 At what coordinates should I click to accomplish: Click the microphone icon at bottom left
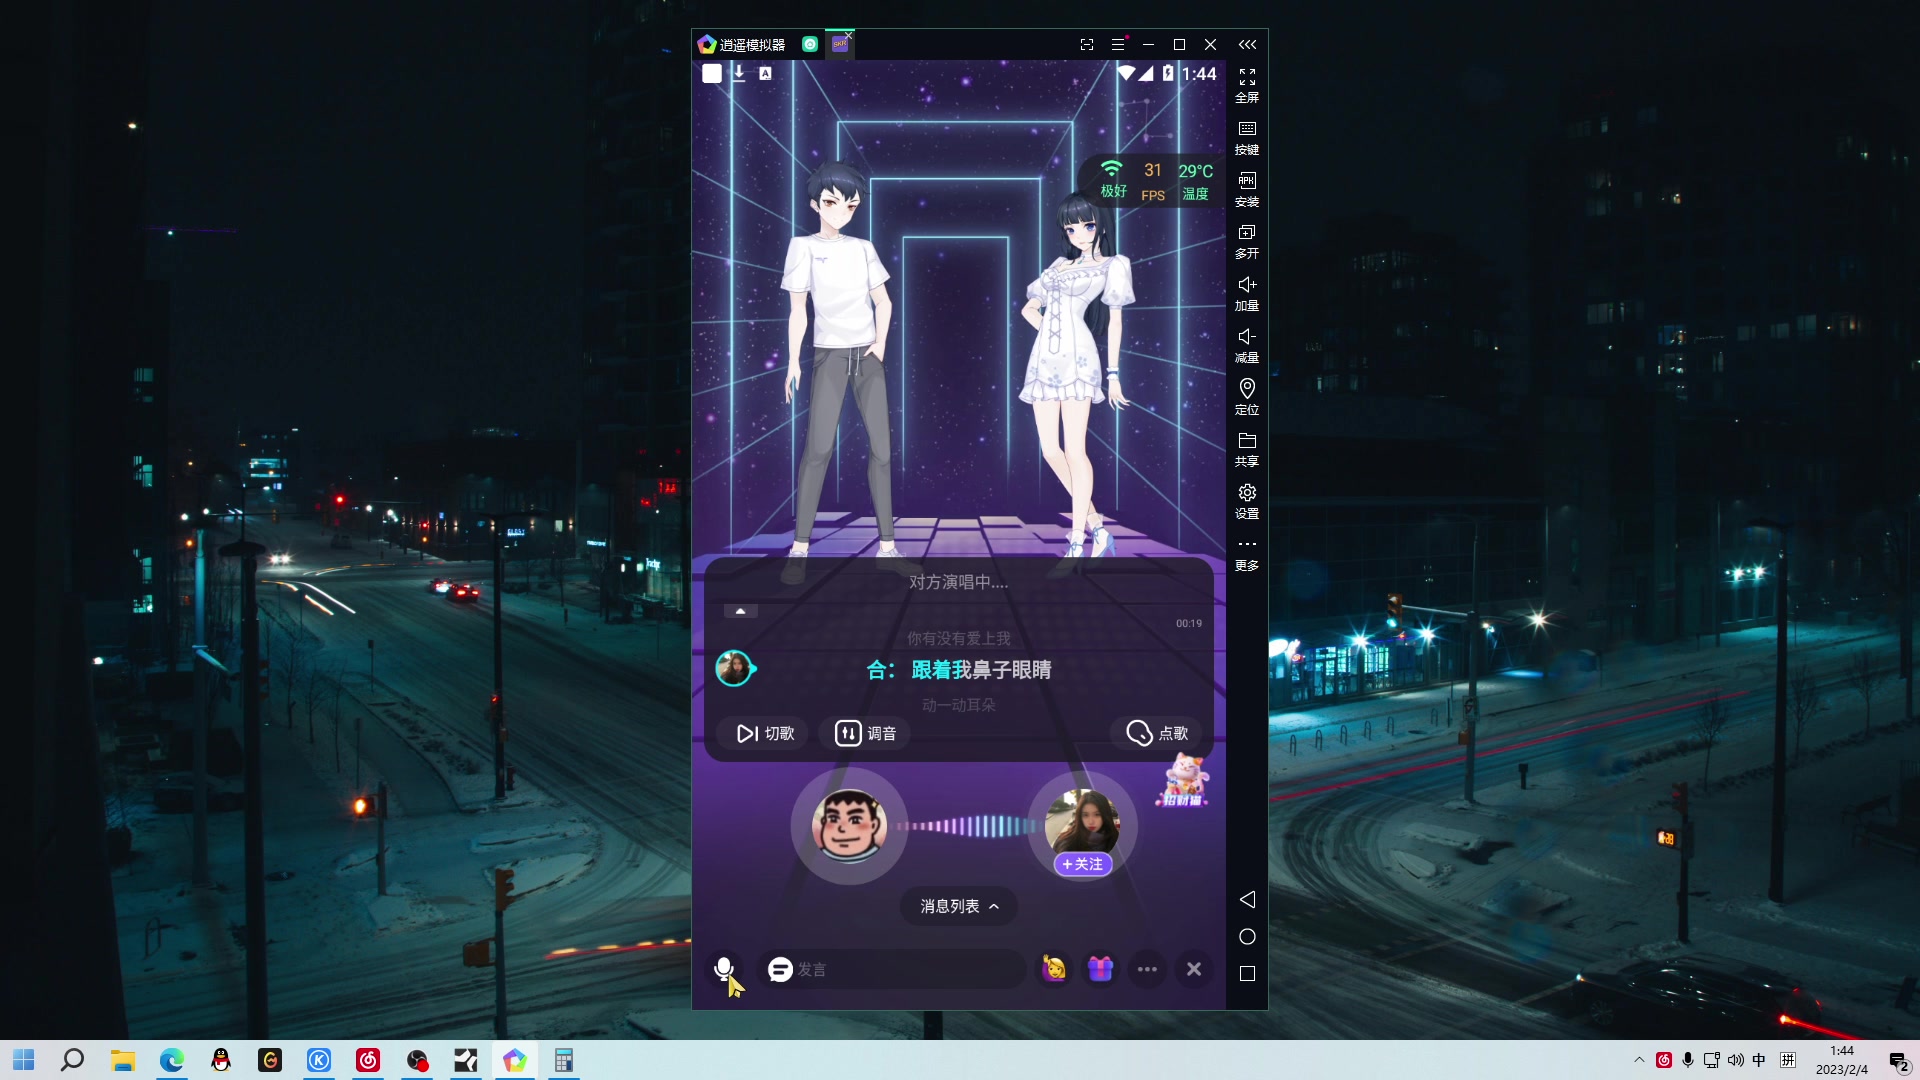point(724,968)
